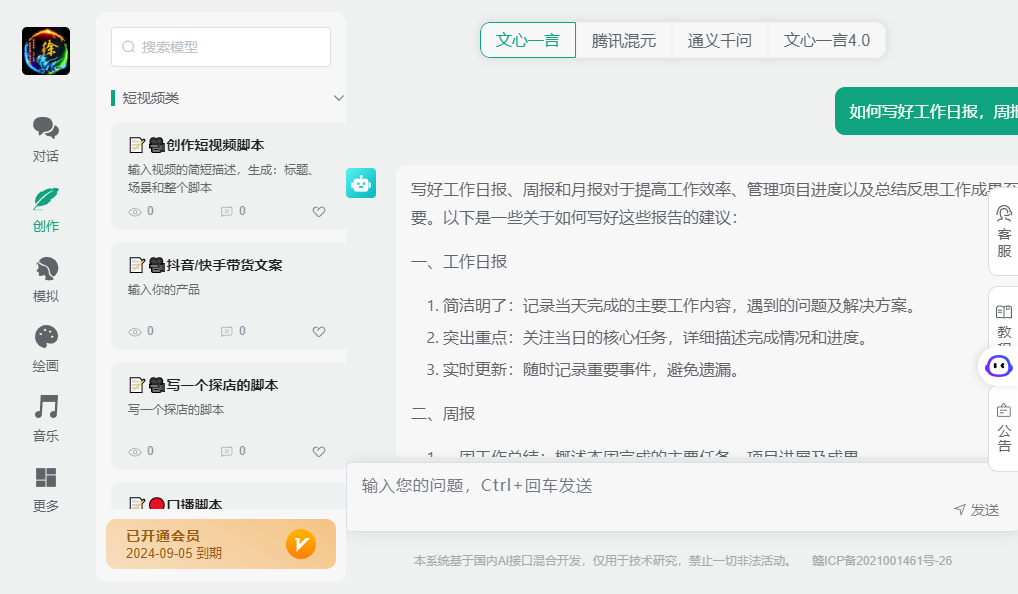1018x594 pixels.
Task: Open the 公告 announcements panel
Action: 1003,429
